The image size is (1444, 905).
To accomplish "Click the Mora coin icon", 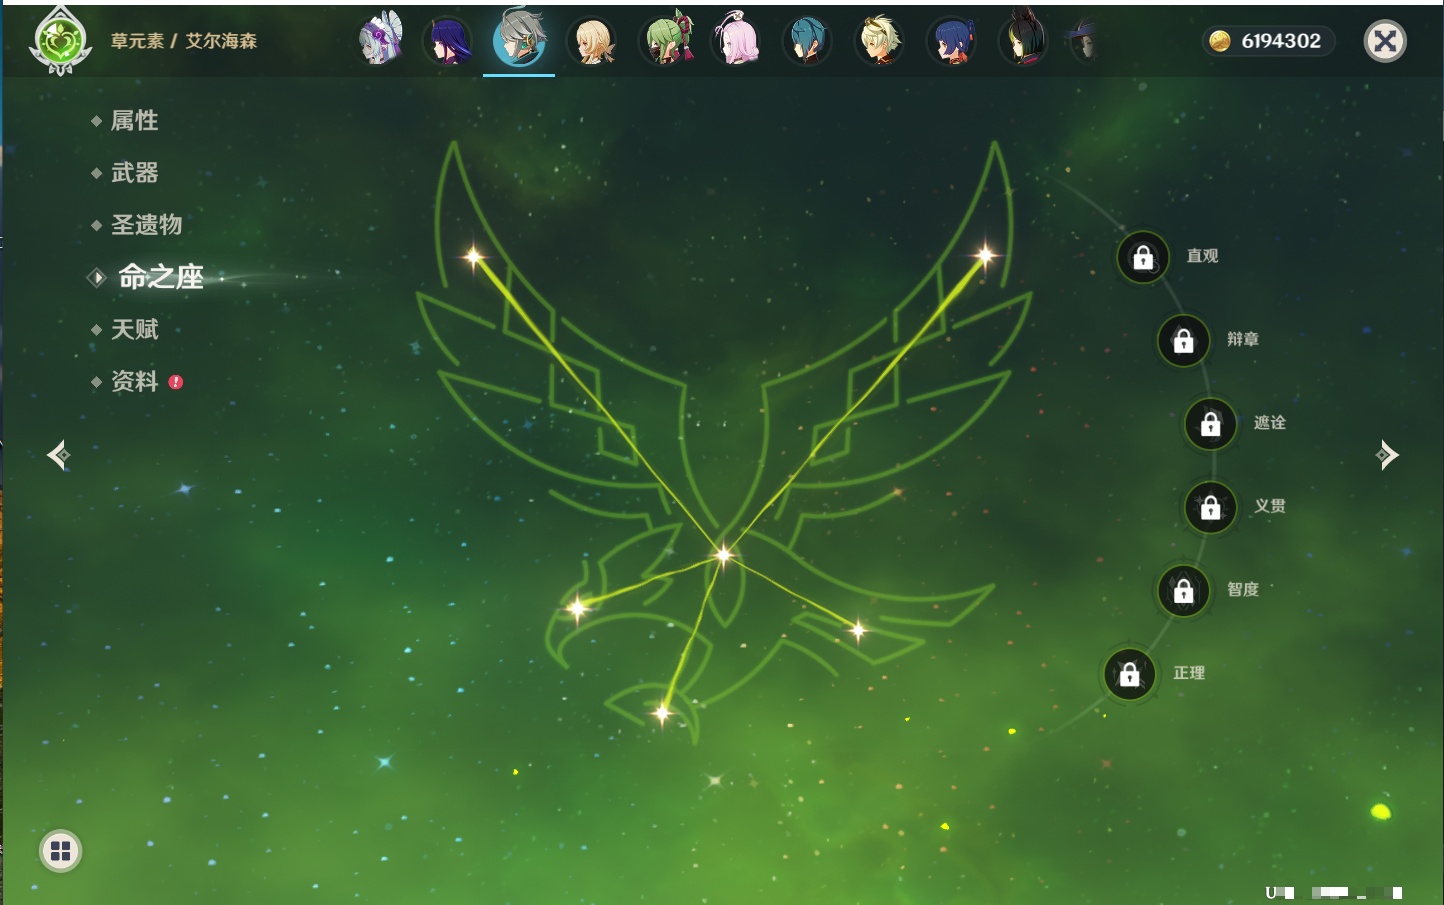I will click(1220, 41).
